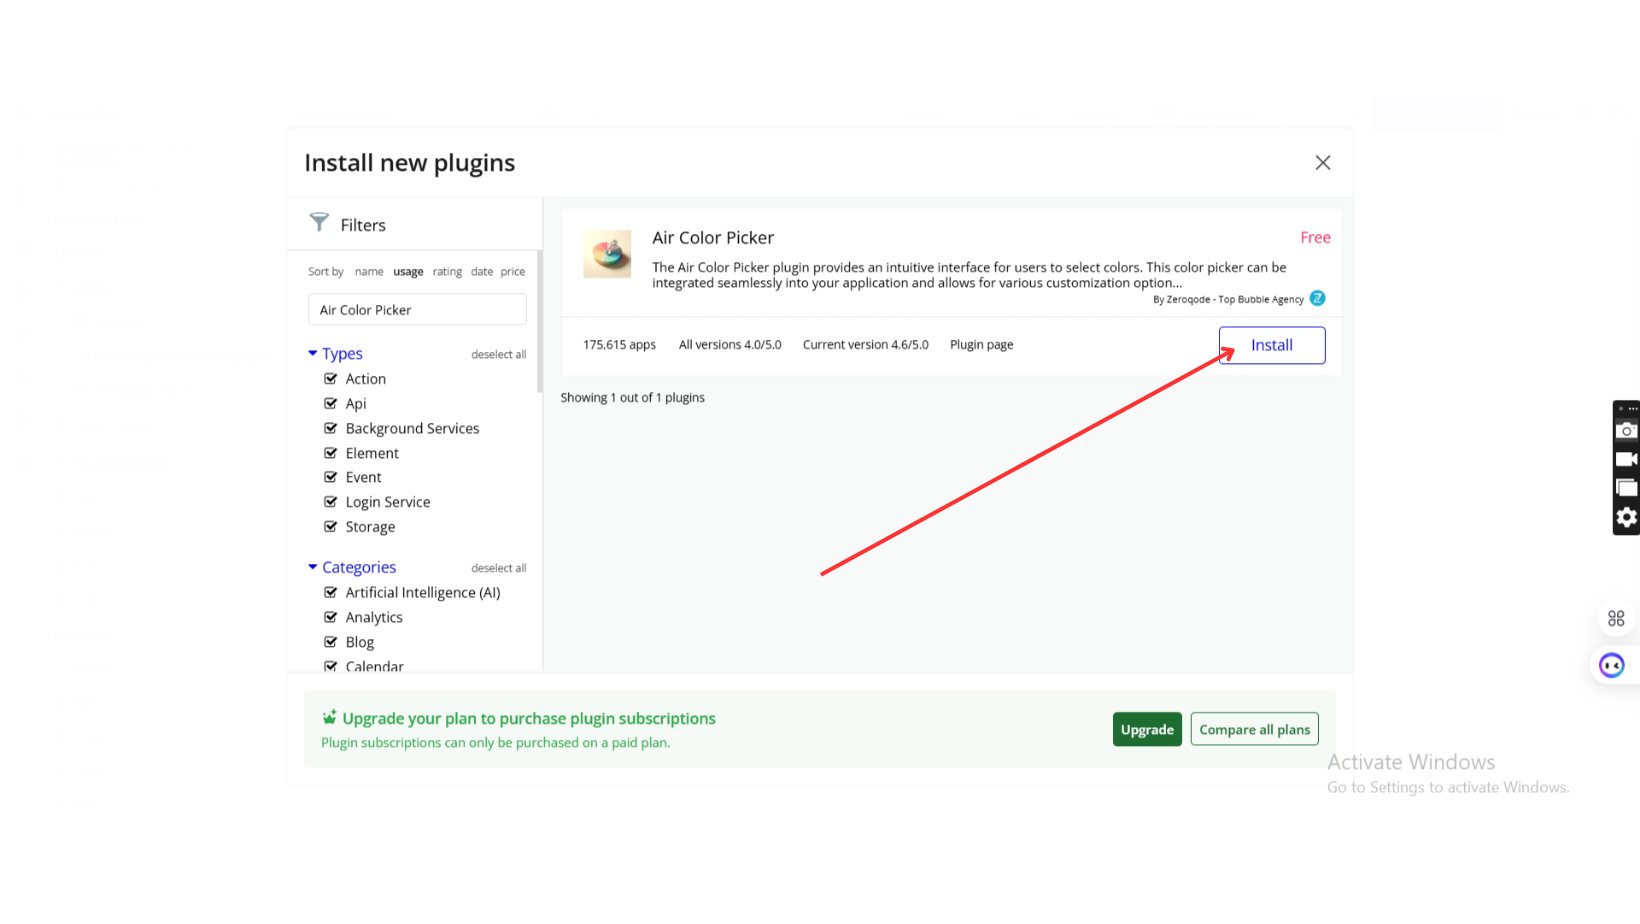Sort plugins by name
This screenshot has width=1640, height=924.
coord(369,272)
